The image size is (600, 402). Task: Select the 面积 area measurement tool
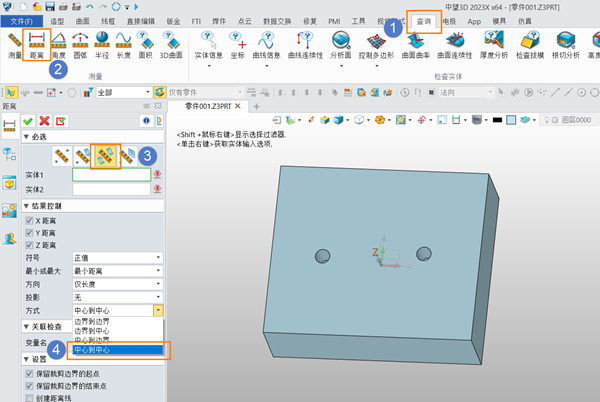(x=145, y=45)
